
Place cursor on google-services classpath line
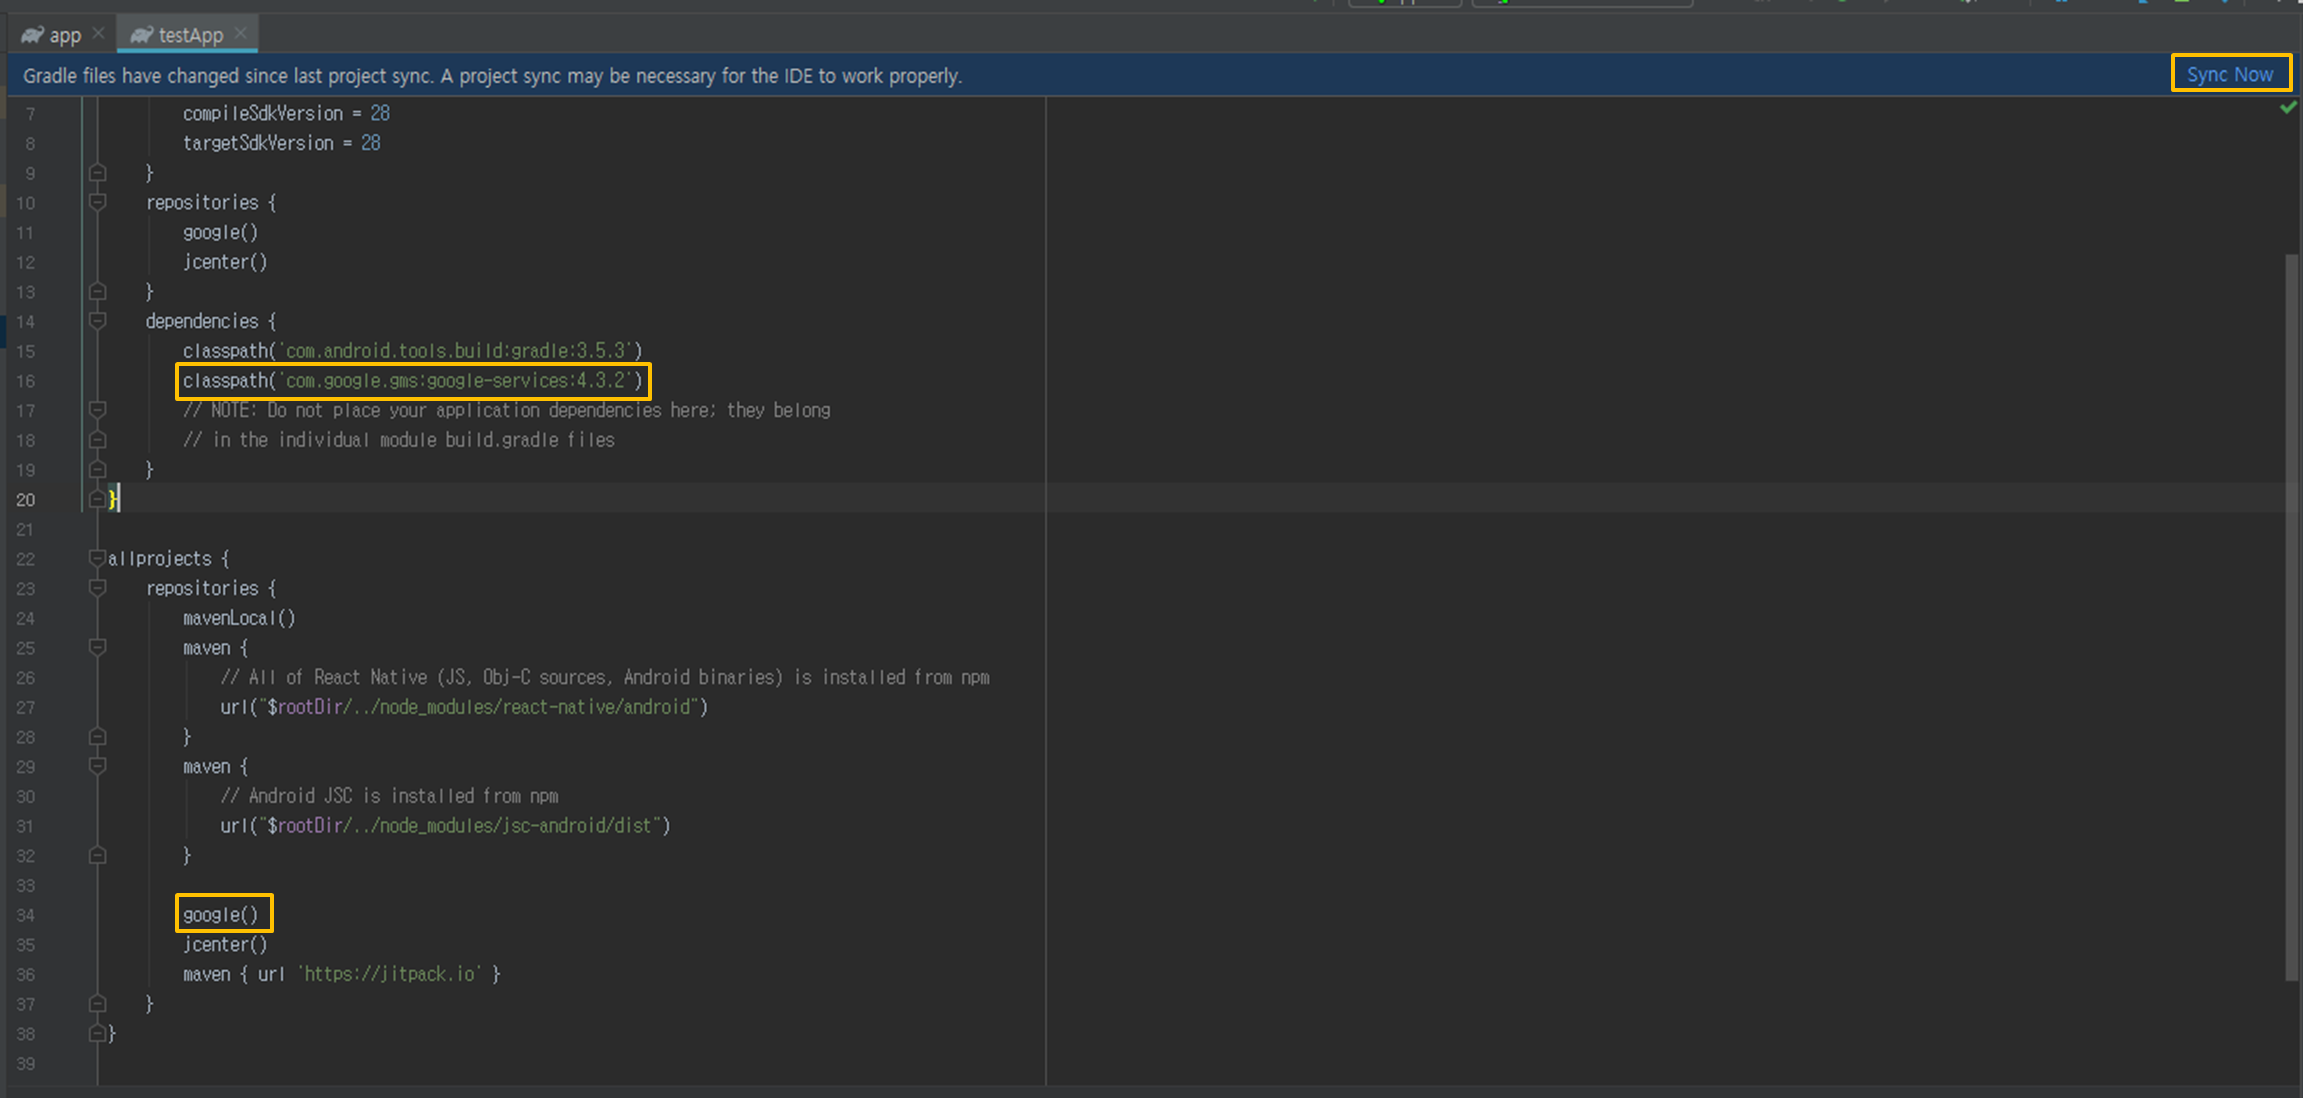click(x=412, y=381)
